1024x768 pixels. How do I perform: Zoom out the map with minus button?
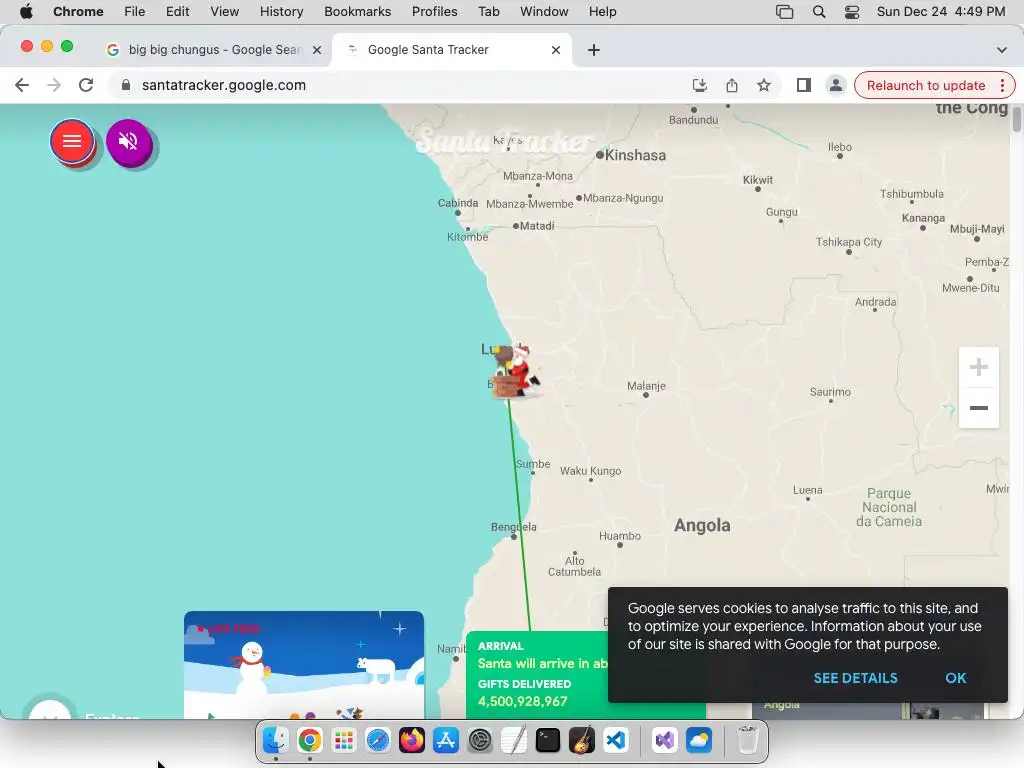click(x=978, y=408)
